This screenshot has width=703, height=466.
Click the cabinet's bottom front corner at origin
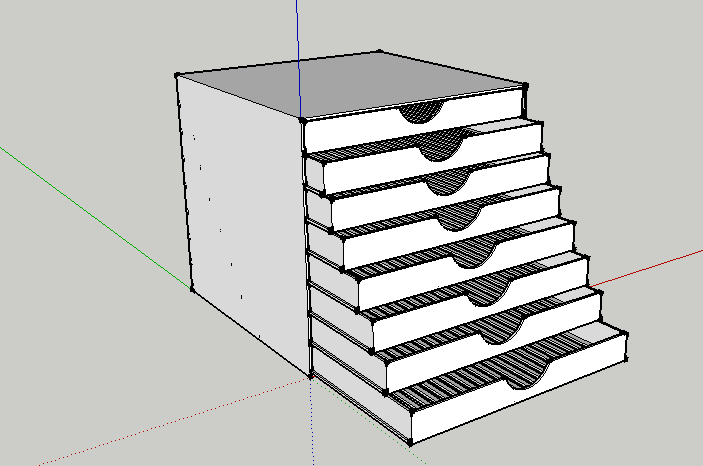[310, 375]
